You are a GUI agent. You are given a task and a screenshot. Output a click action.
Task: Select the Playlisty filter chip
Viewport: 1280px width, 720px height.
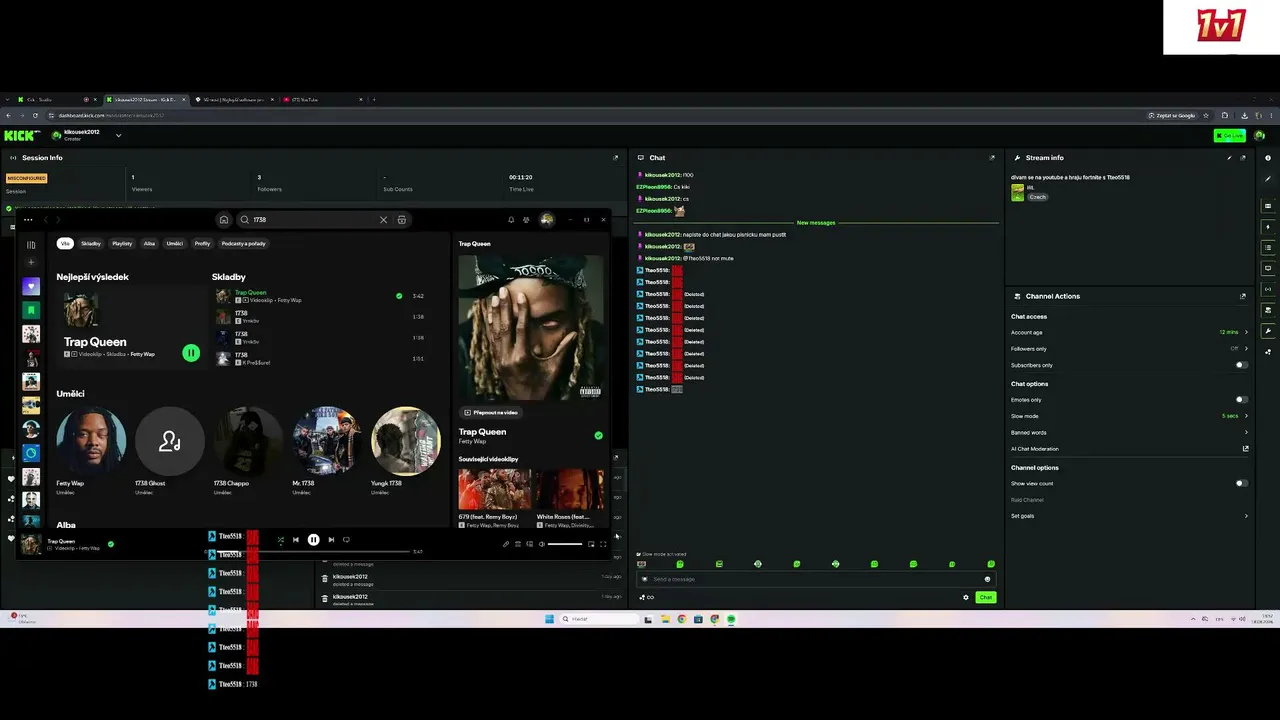pos(122,243)
